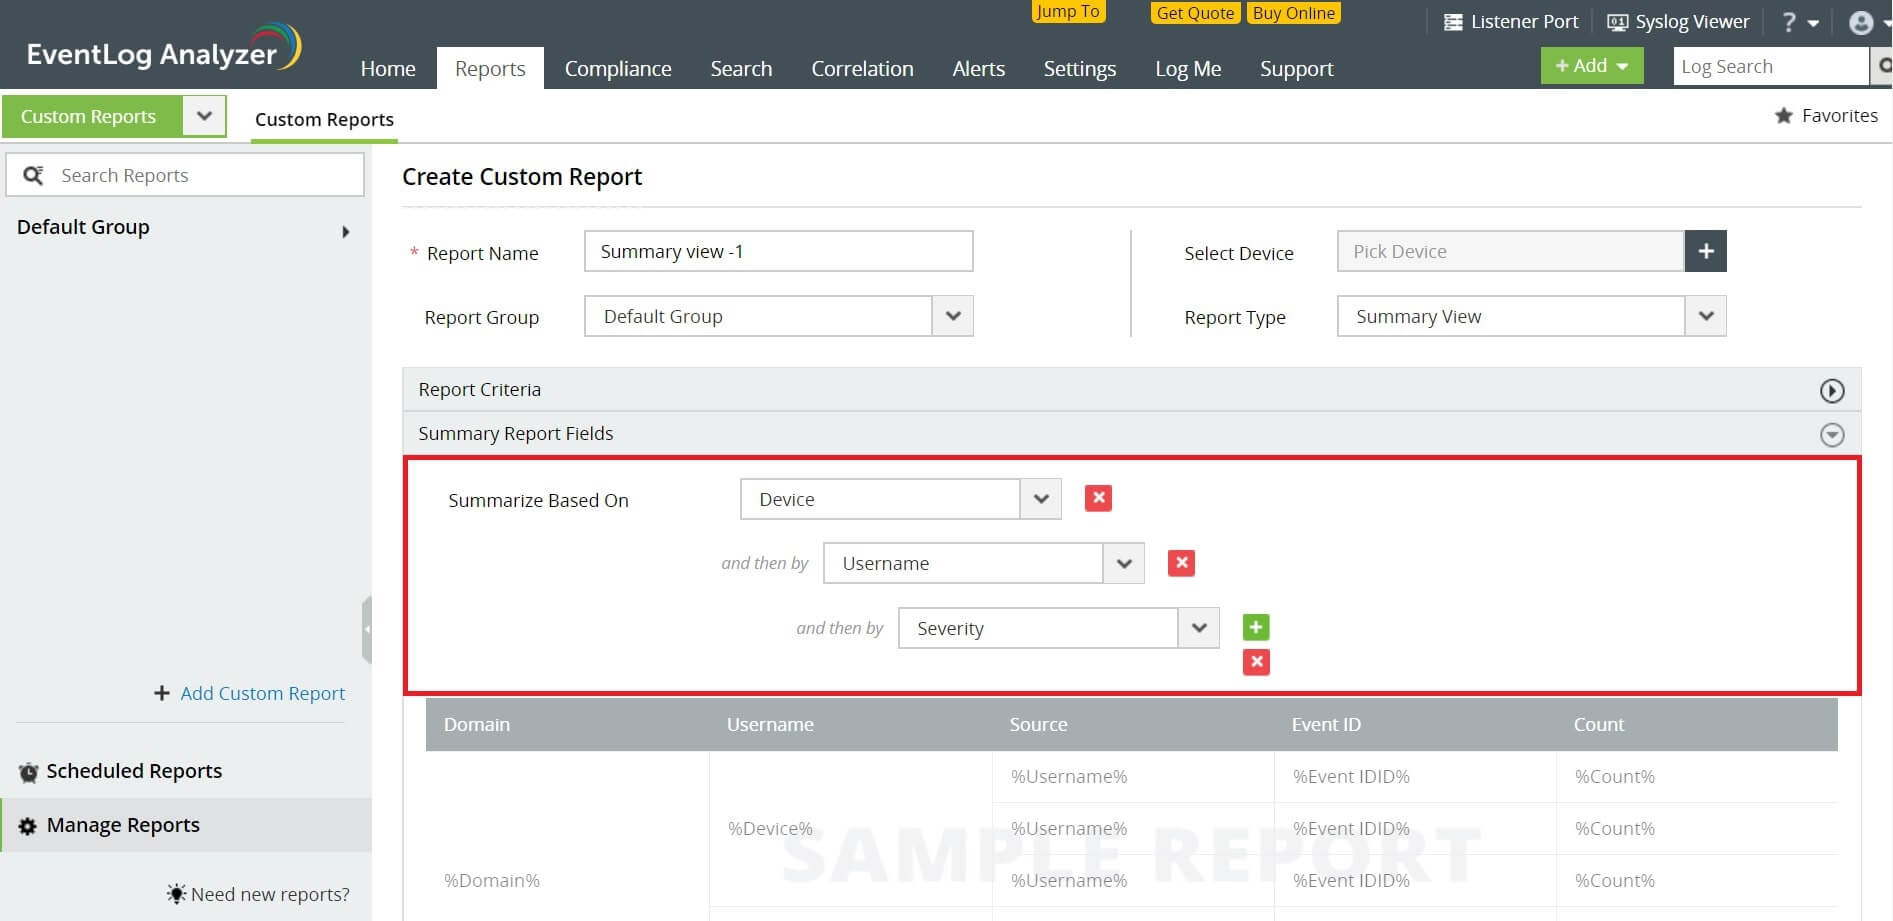Click the Username column header
The image size is (1893, 921).
[x=770, y=724]
